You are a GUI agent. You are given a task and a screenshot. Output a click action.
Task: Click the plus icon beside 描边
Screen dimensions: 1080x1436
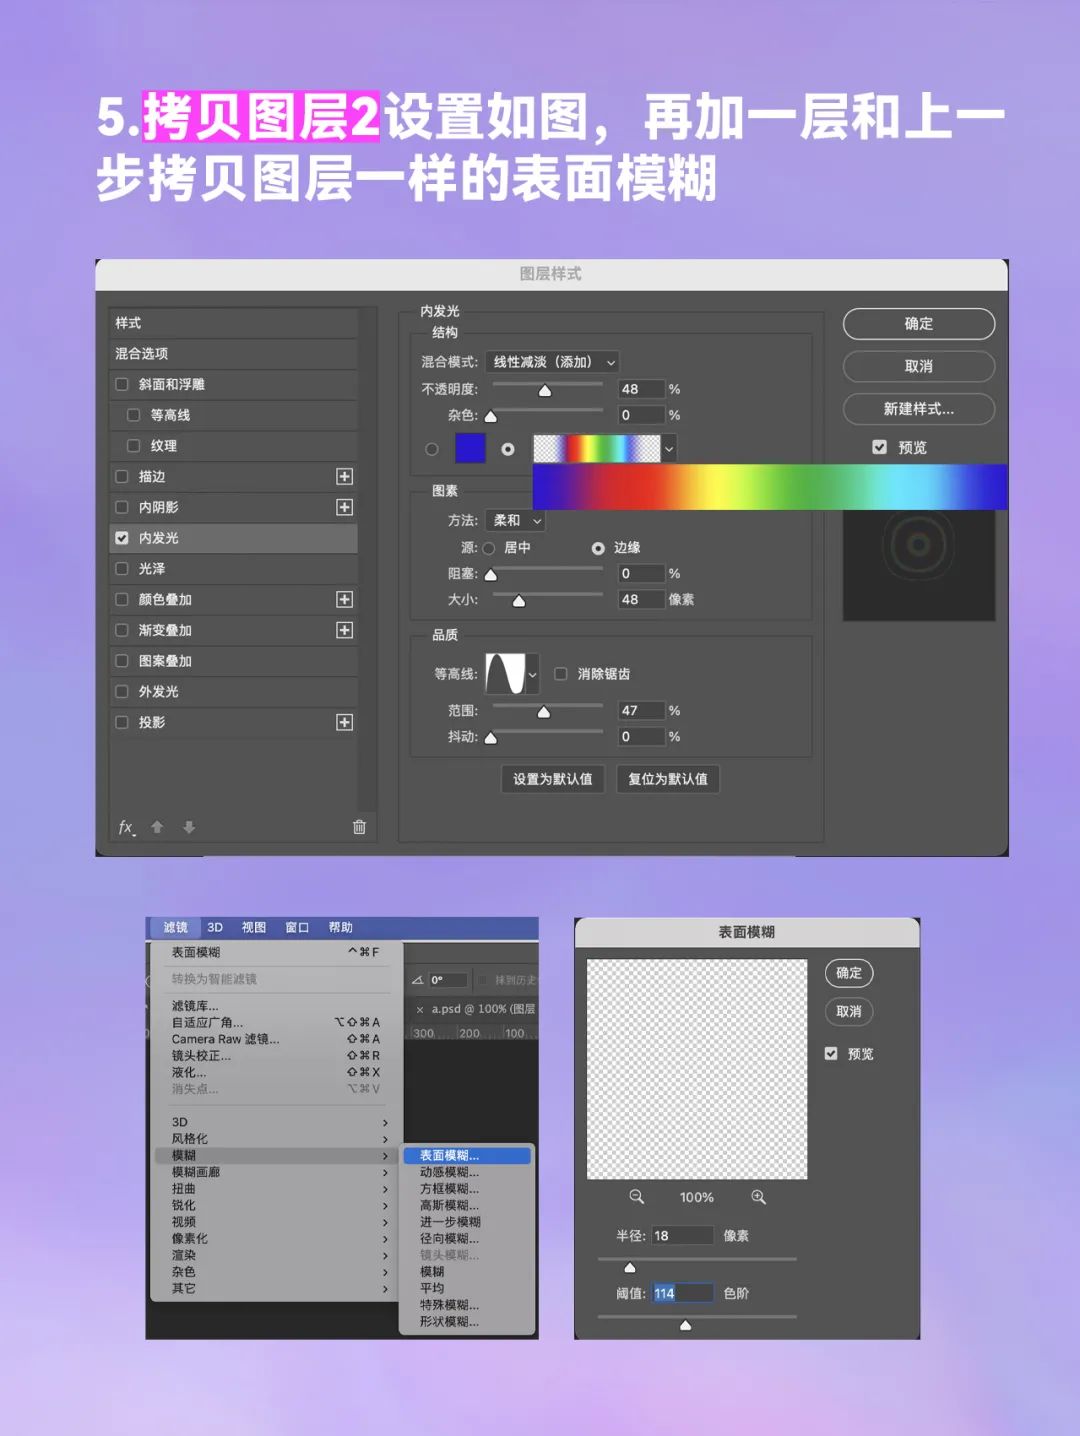click(x=344, y=477)
